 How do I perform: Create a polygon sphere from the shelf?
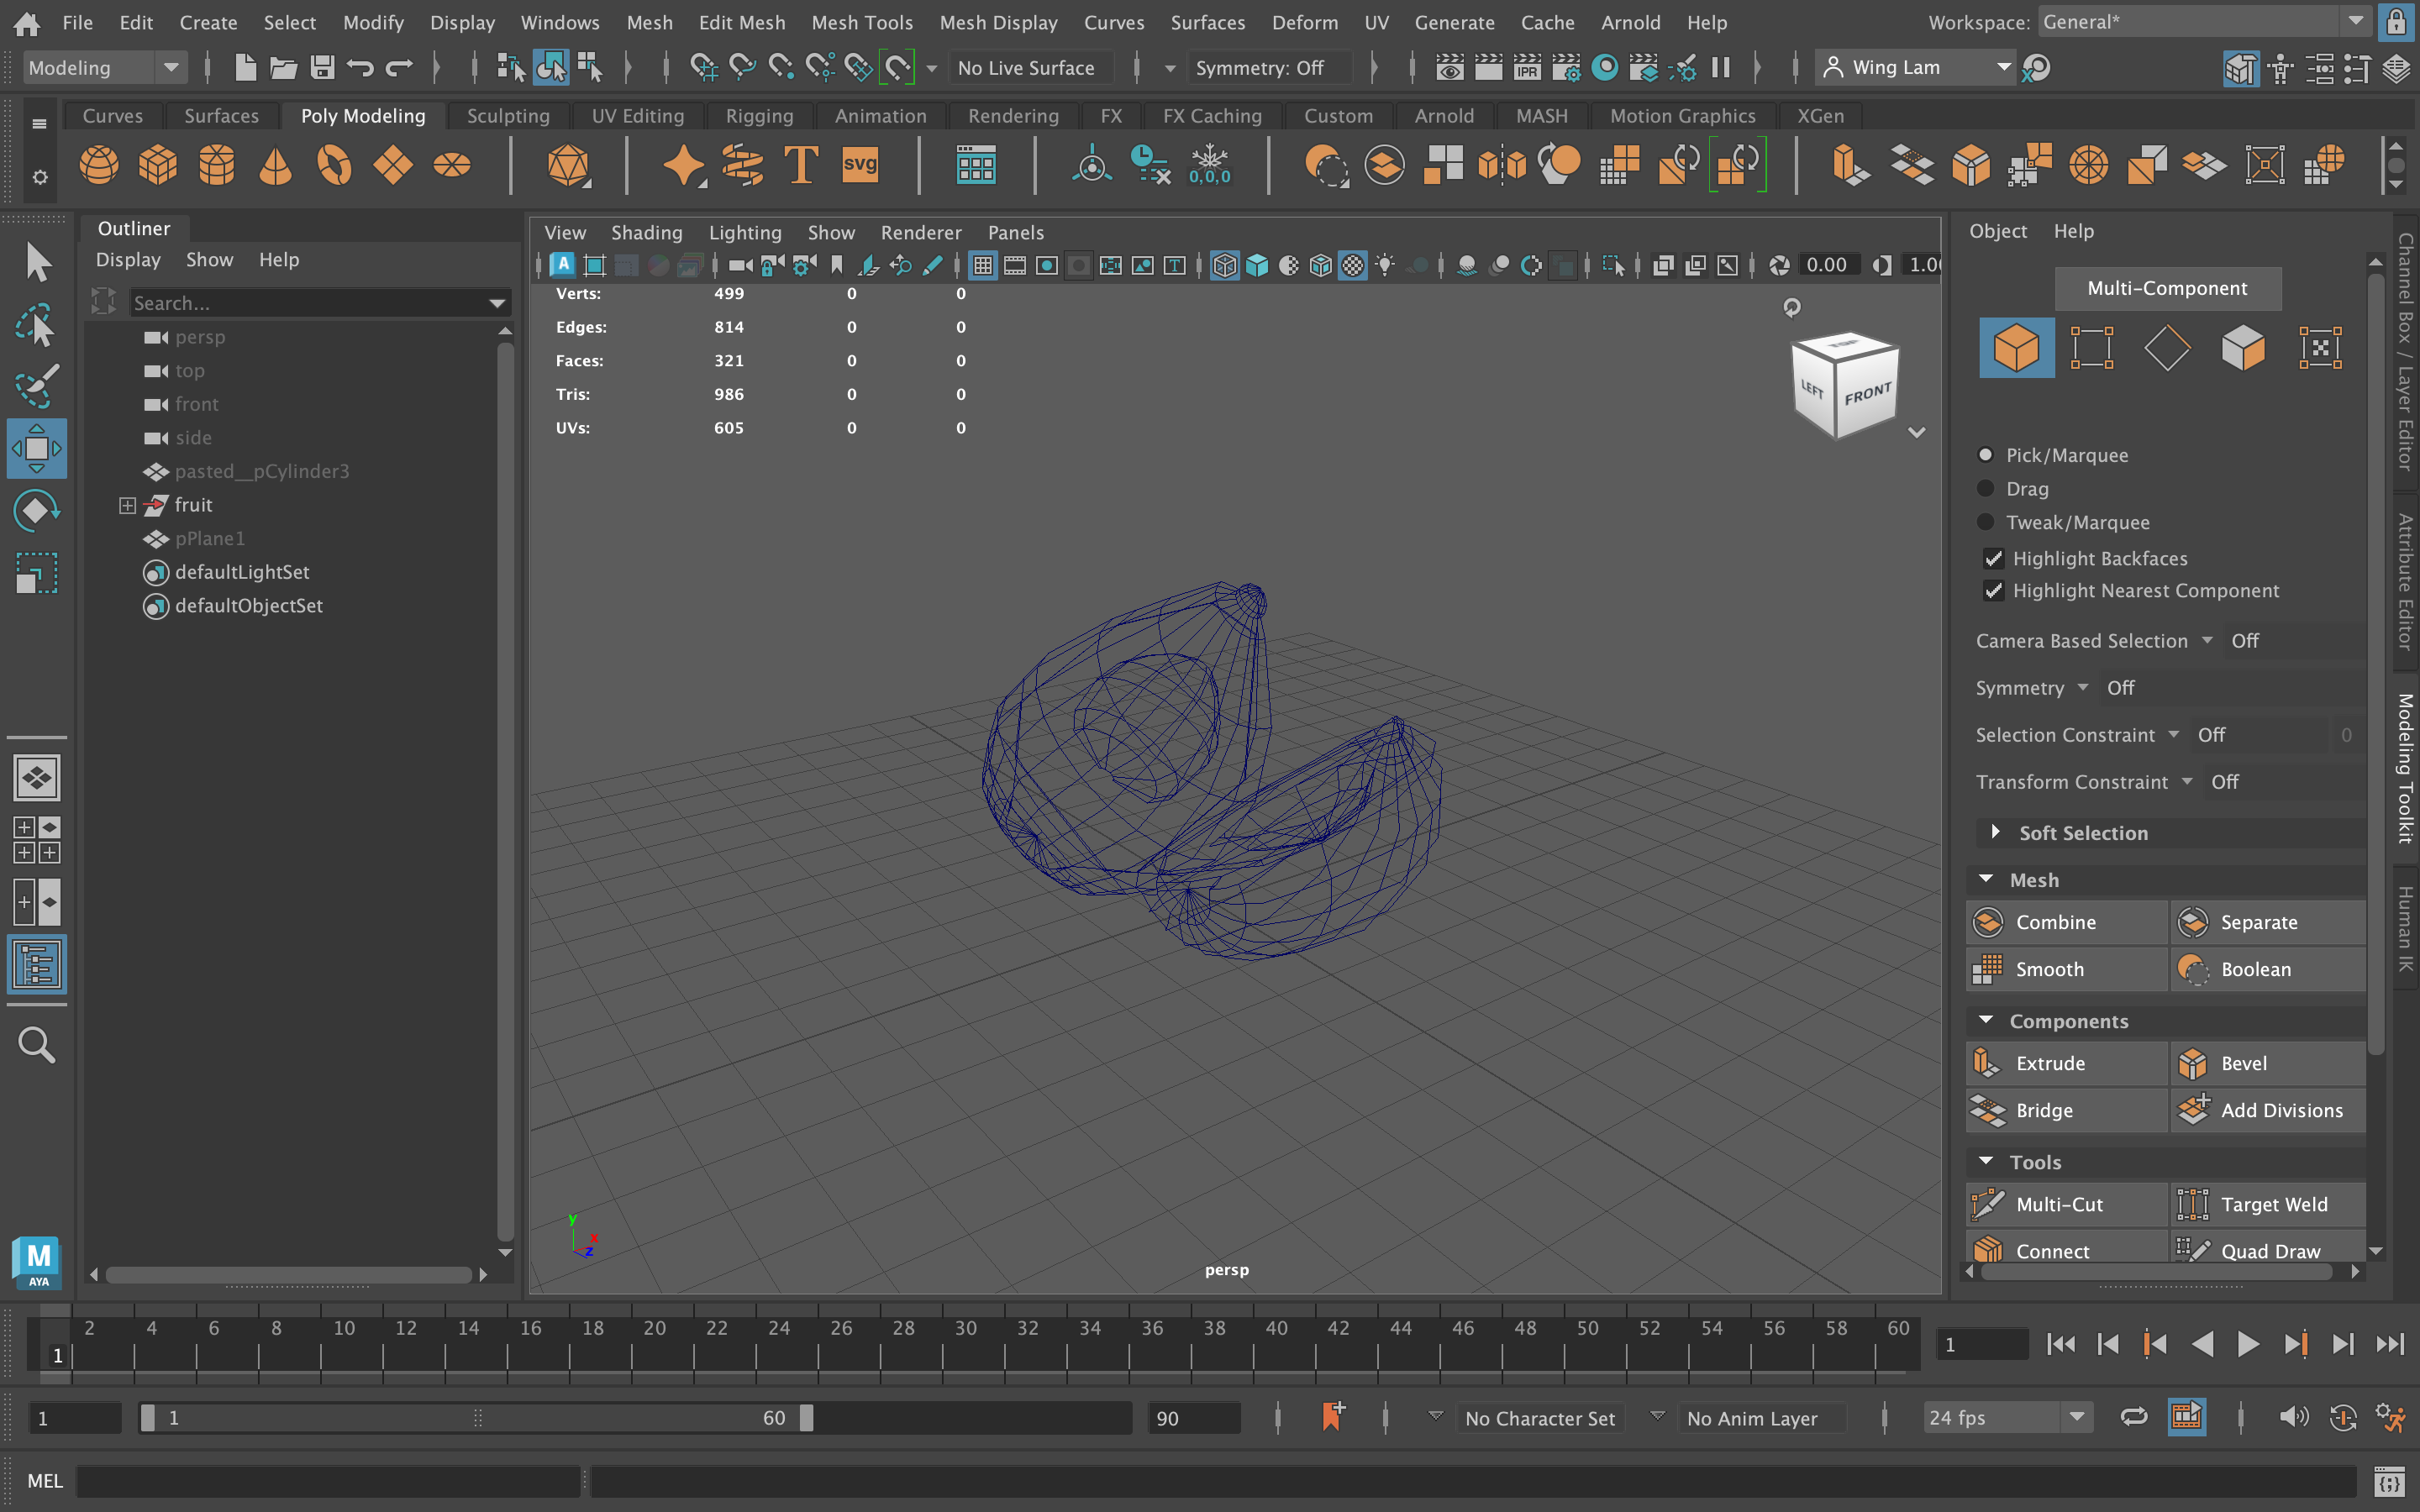point(99,165)
